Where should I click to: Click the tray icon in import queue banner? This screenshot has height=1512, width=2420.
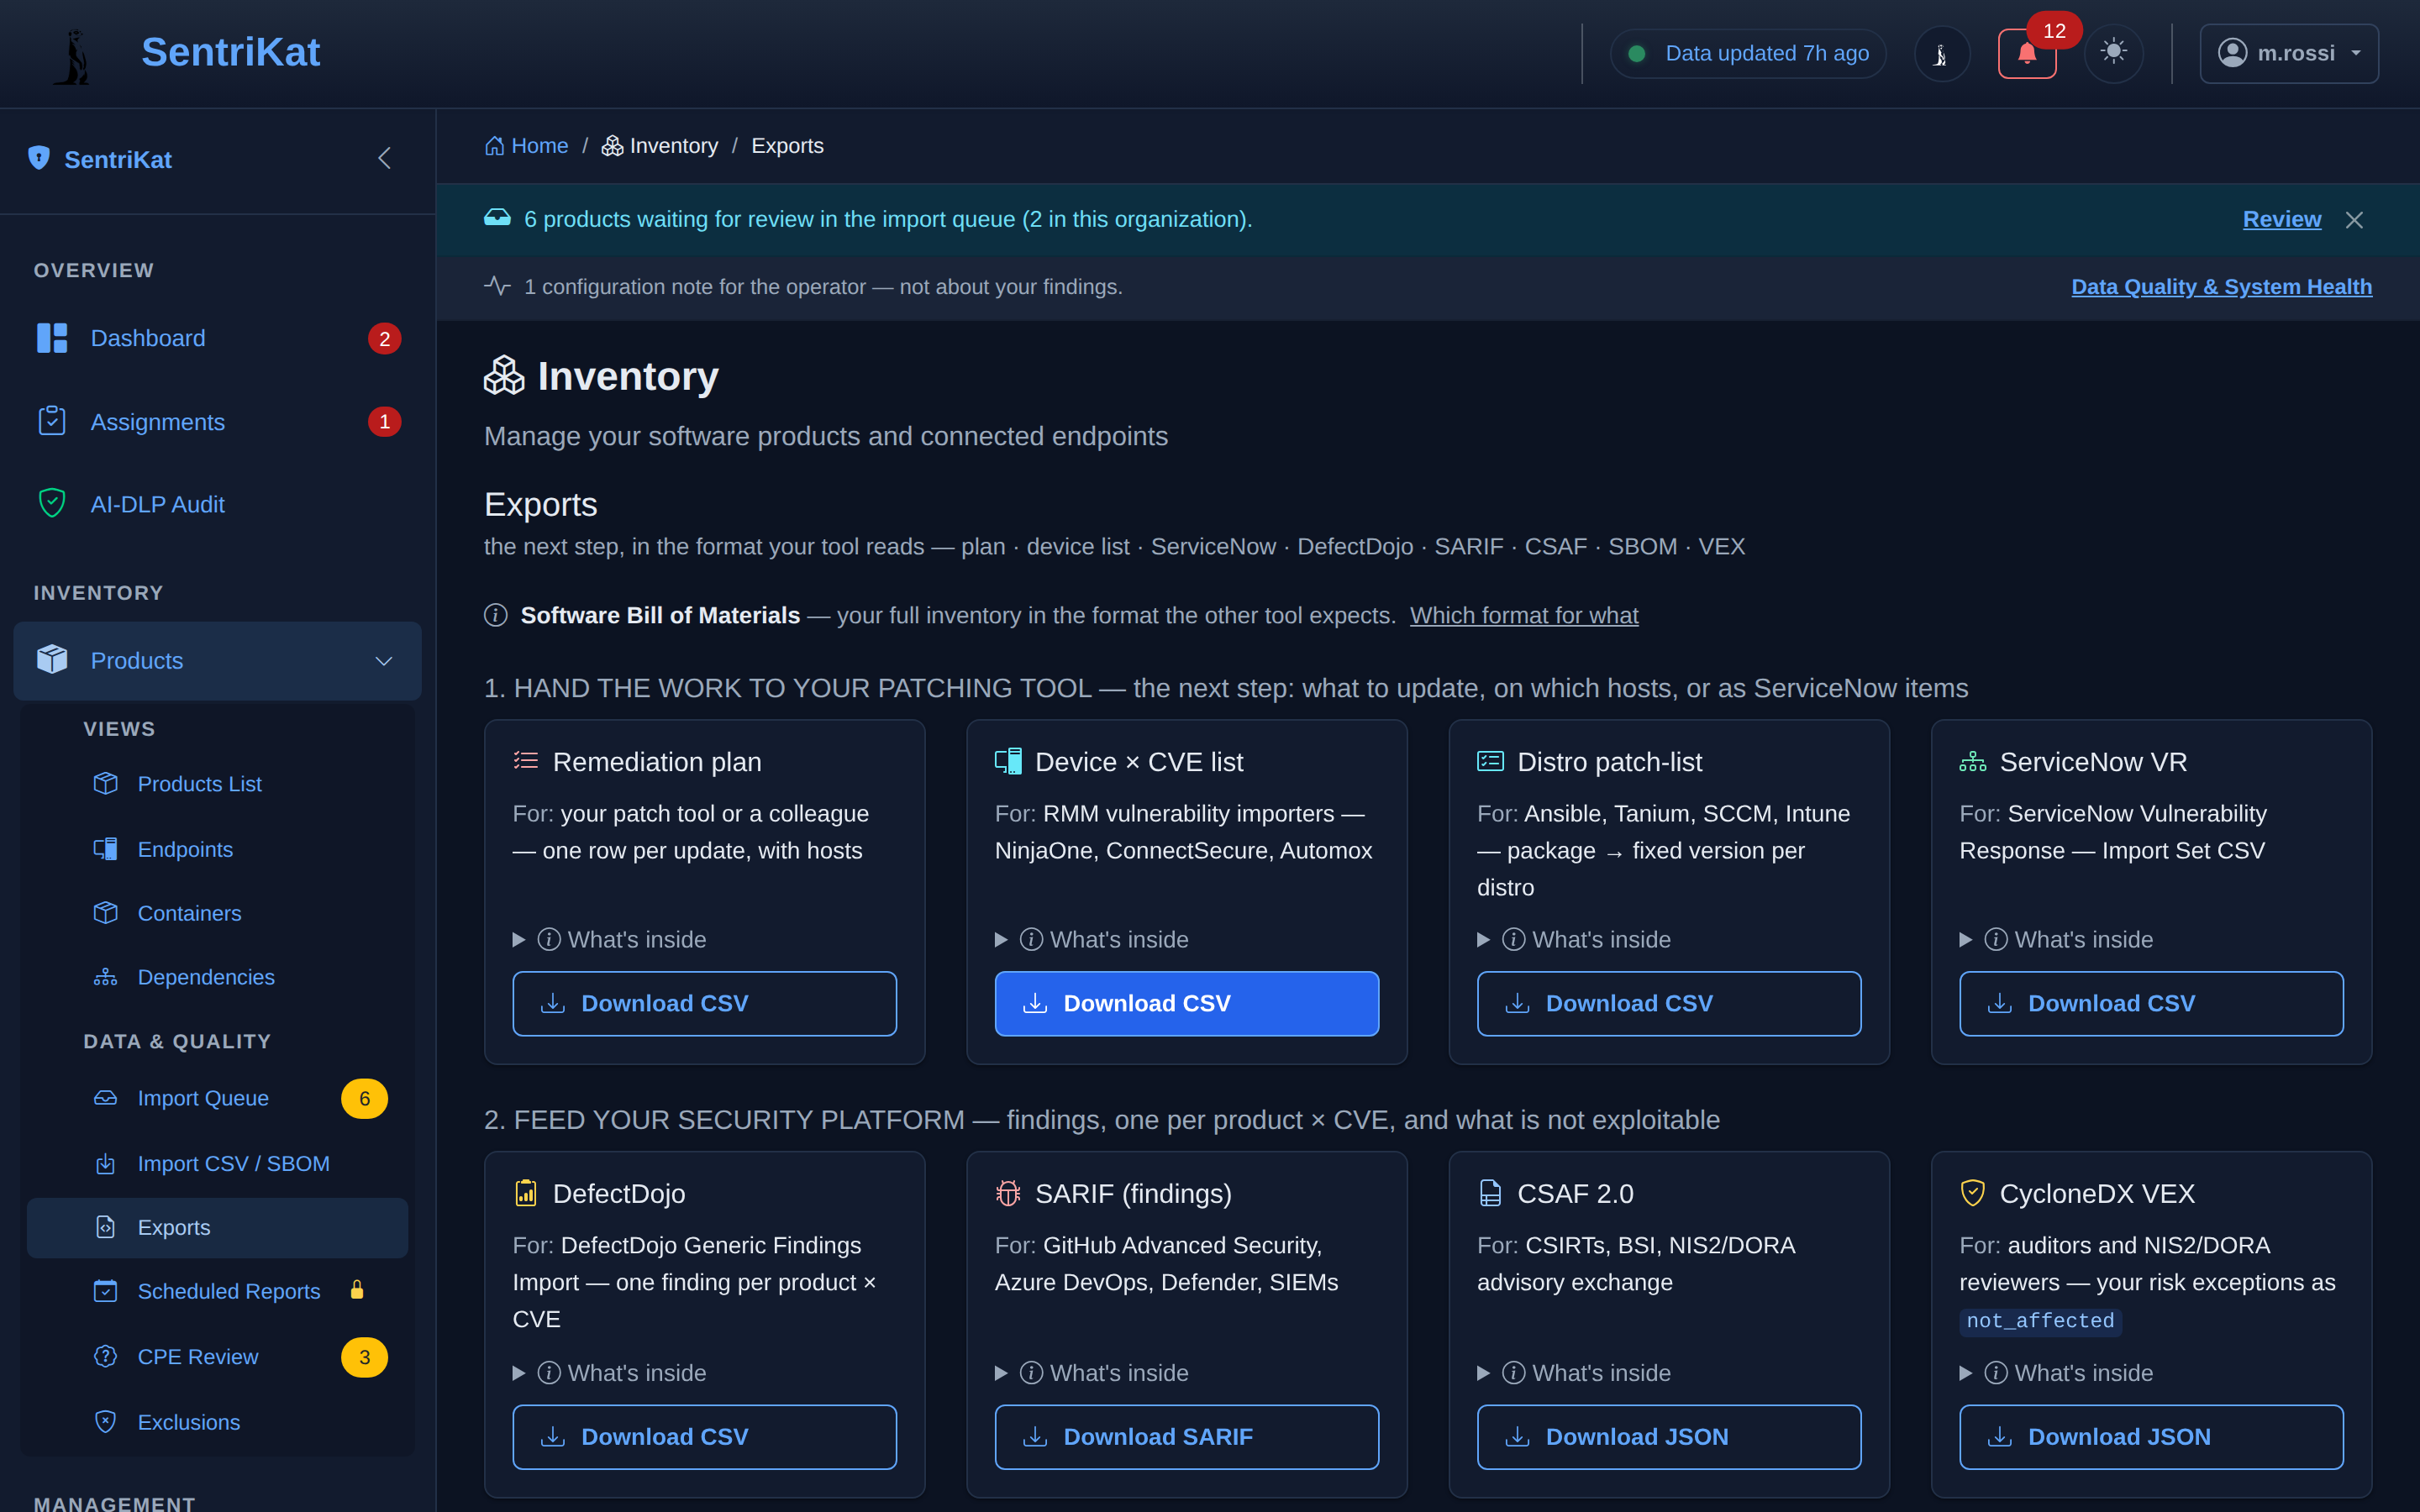pos(497,218)
